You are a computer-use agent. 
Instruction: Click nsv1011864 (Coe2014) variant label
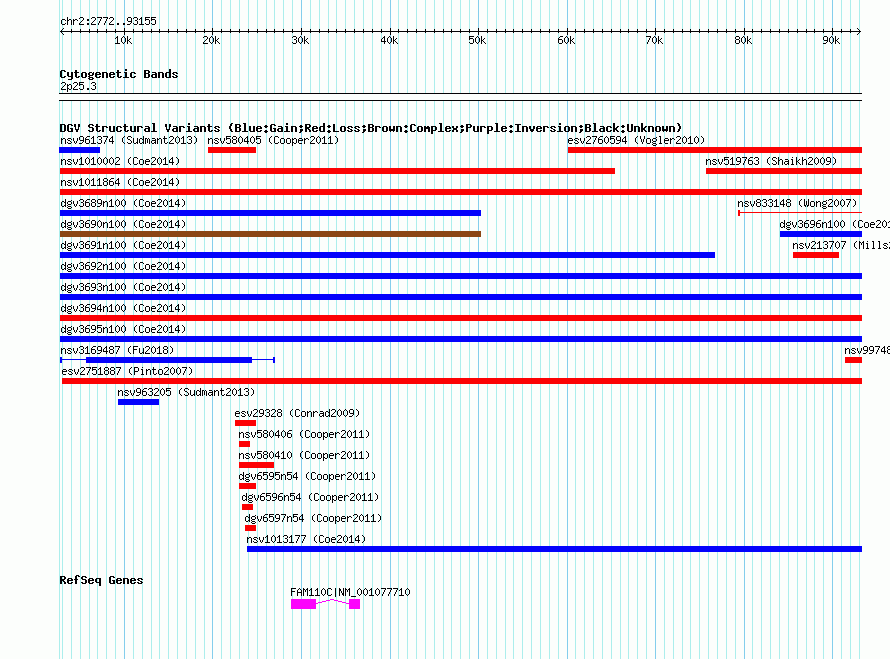pyautogui.click(x=120, y=182)
